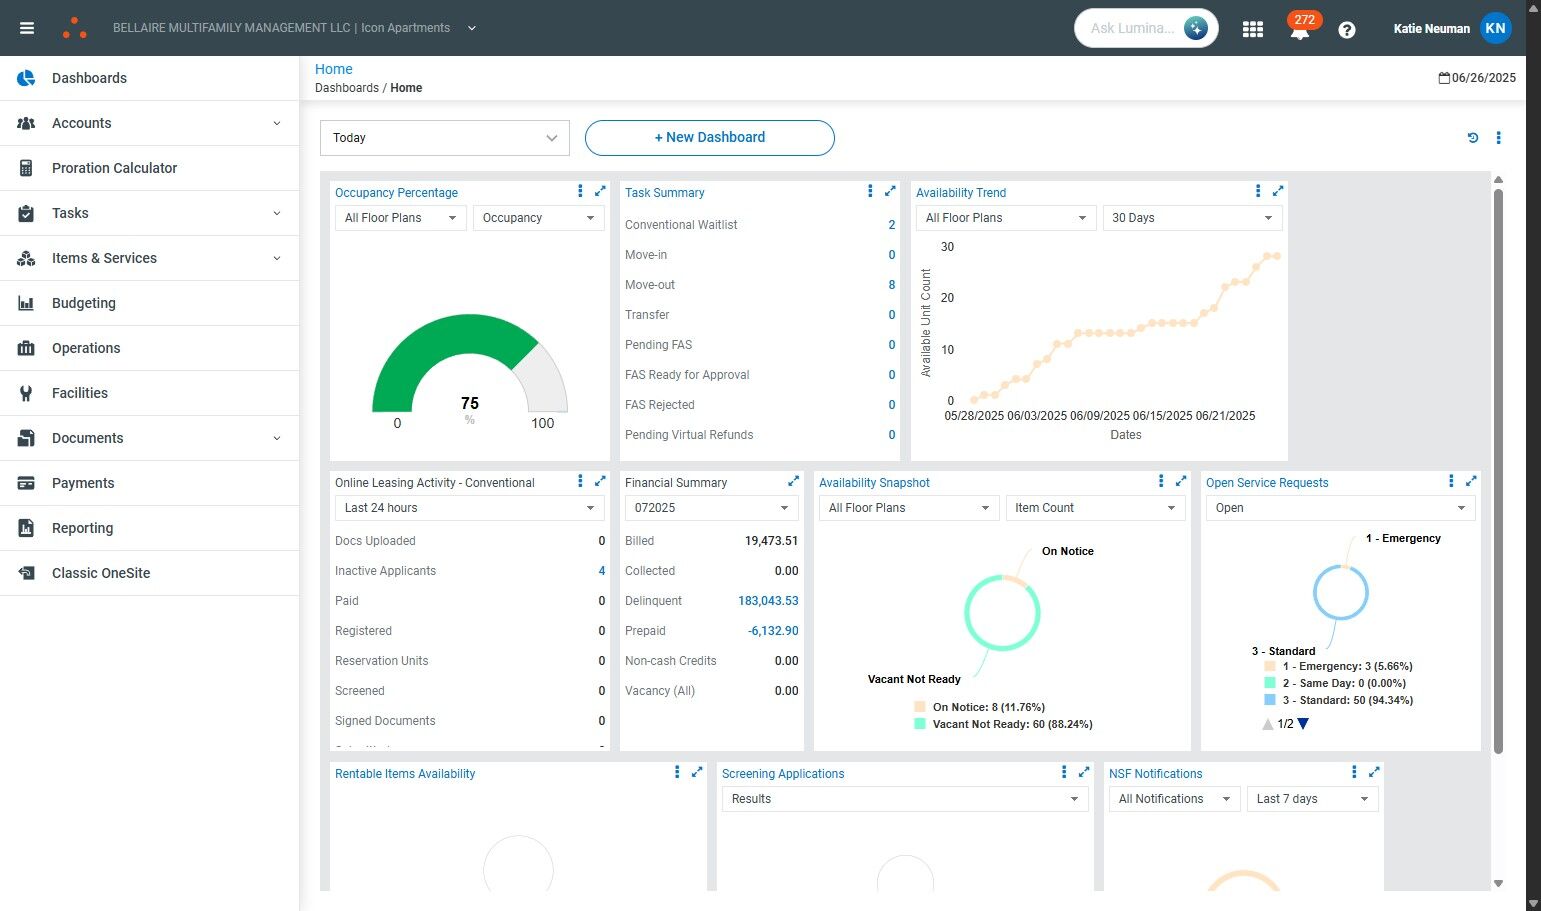
Task: Select Proration Calculator in the sidebar
Action: click(x=114, y=168)
